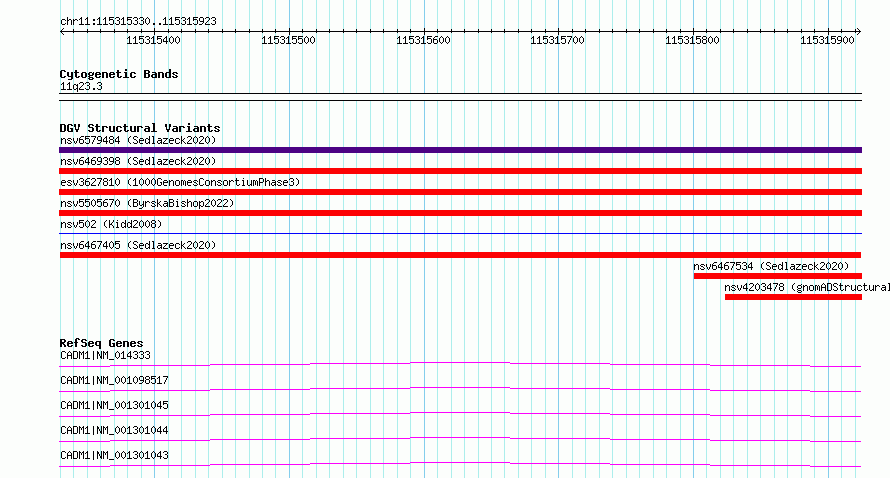This screenshot has width=890, height=478.
Task: Select the 11q23.3 band label
Action: tap(81, 86)
